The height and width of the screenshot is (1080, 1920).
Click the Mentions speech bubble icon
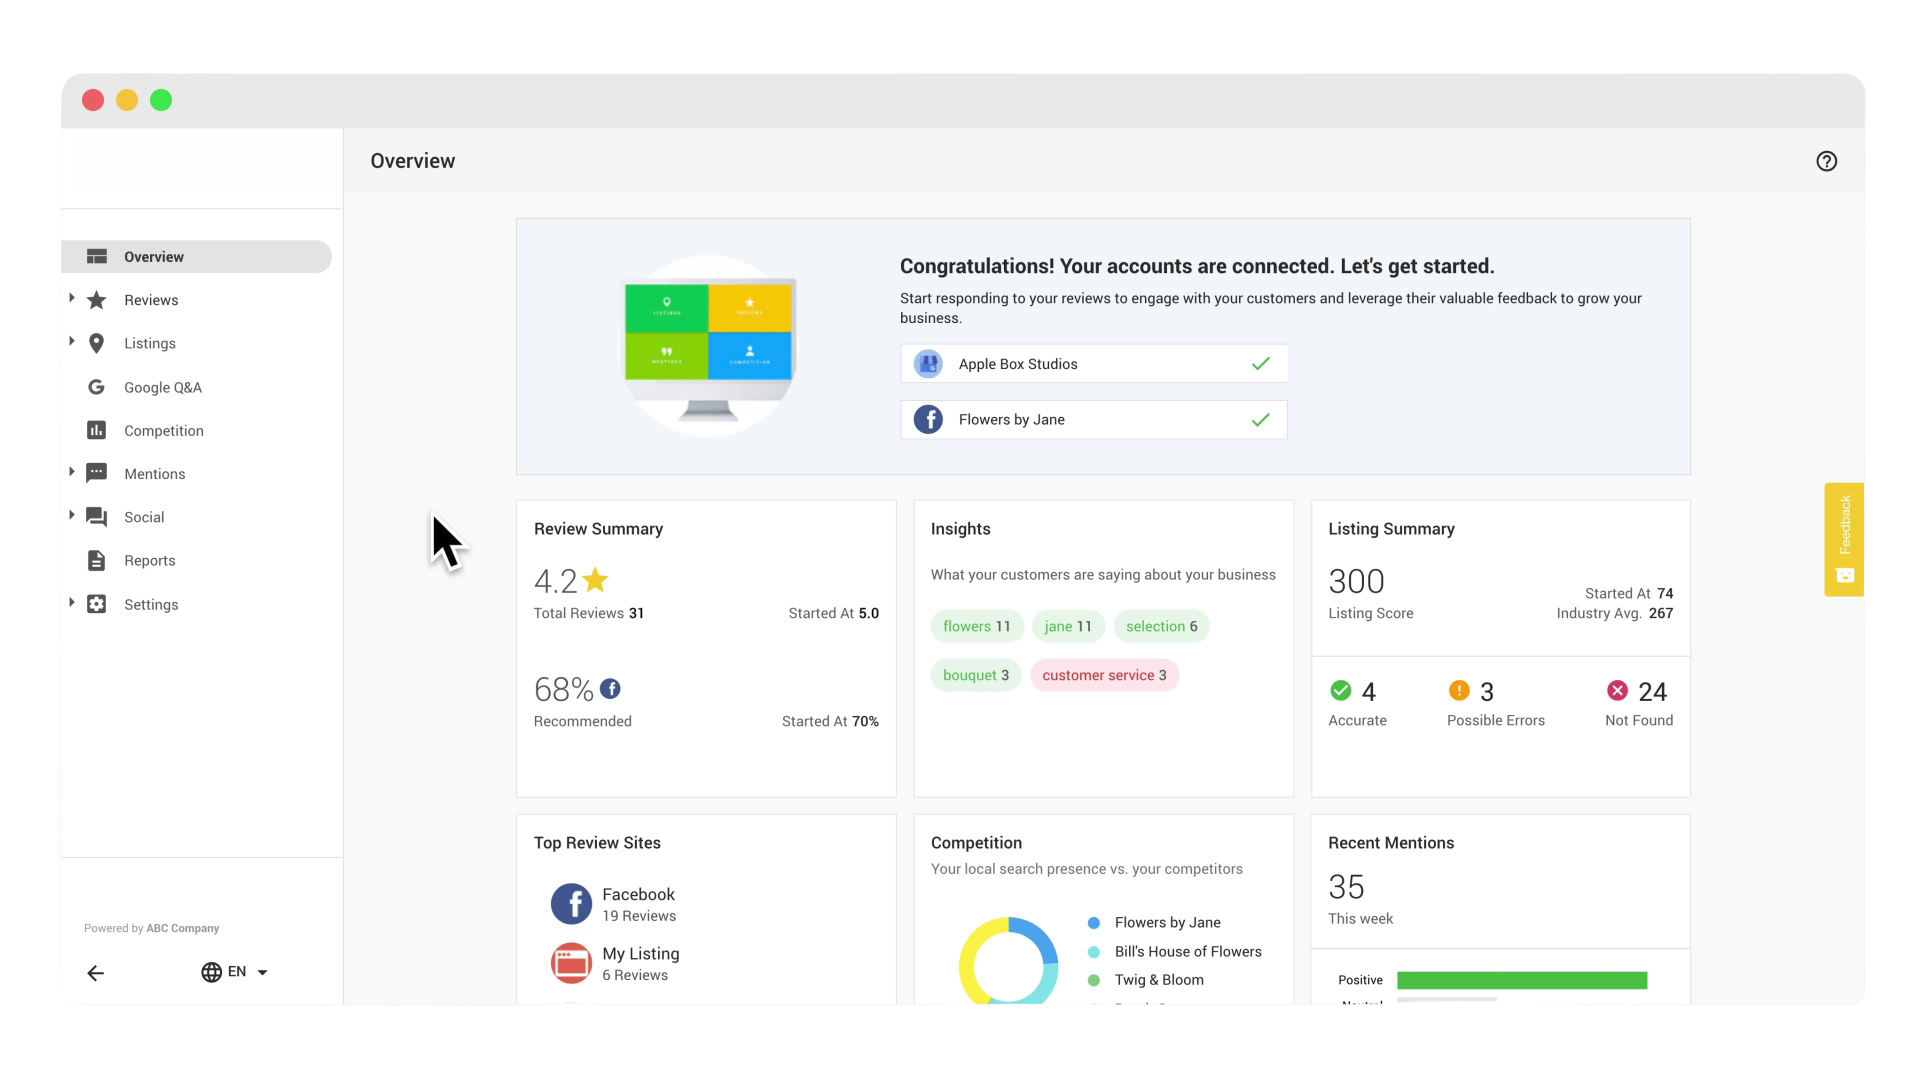[96, 473]
